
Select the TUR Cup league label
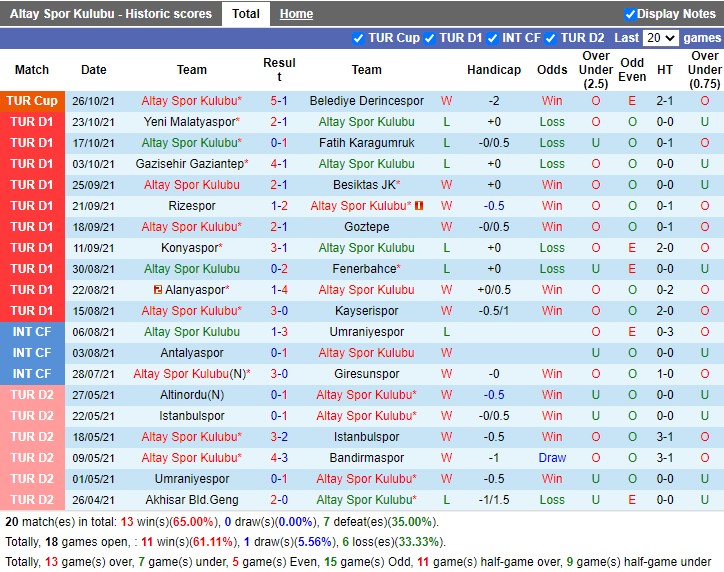(x=32, y=101)
